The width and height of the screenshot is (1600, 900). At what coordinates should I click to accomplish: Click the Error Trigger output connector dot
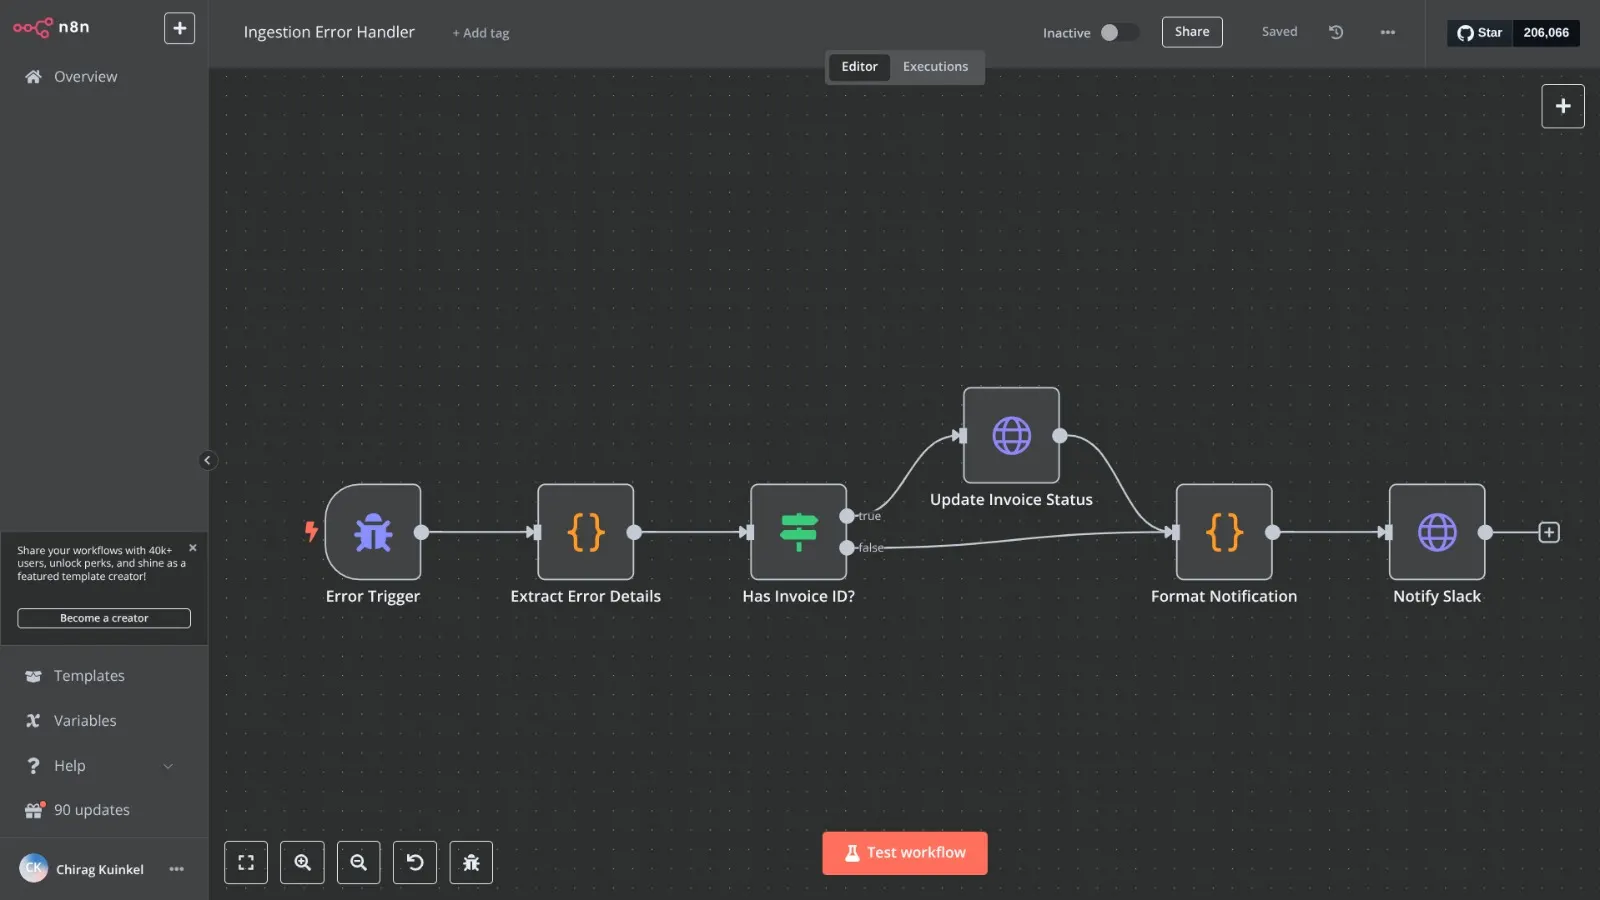422,532
